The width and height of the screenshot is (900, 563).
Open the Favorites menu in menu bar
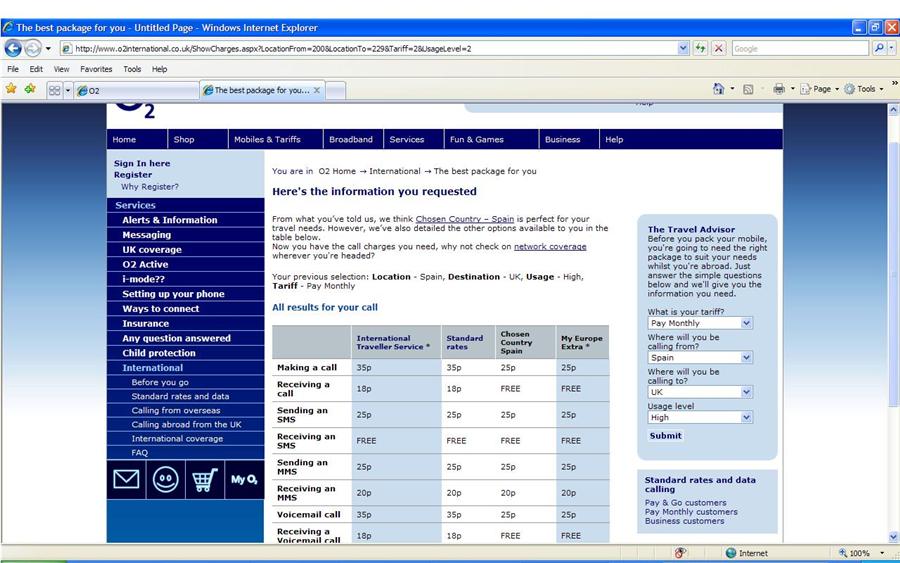96,69
